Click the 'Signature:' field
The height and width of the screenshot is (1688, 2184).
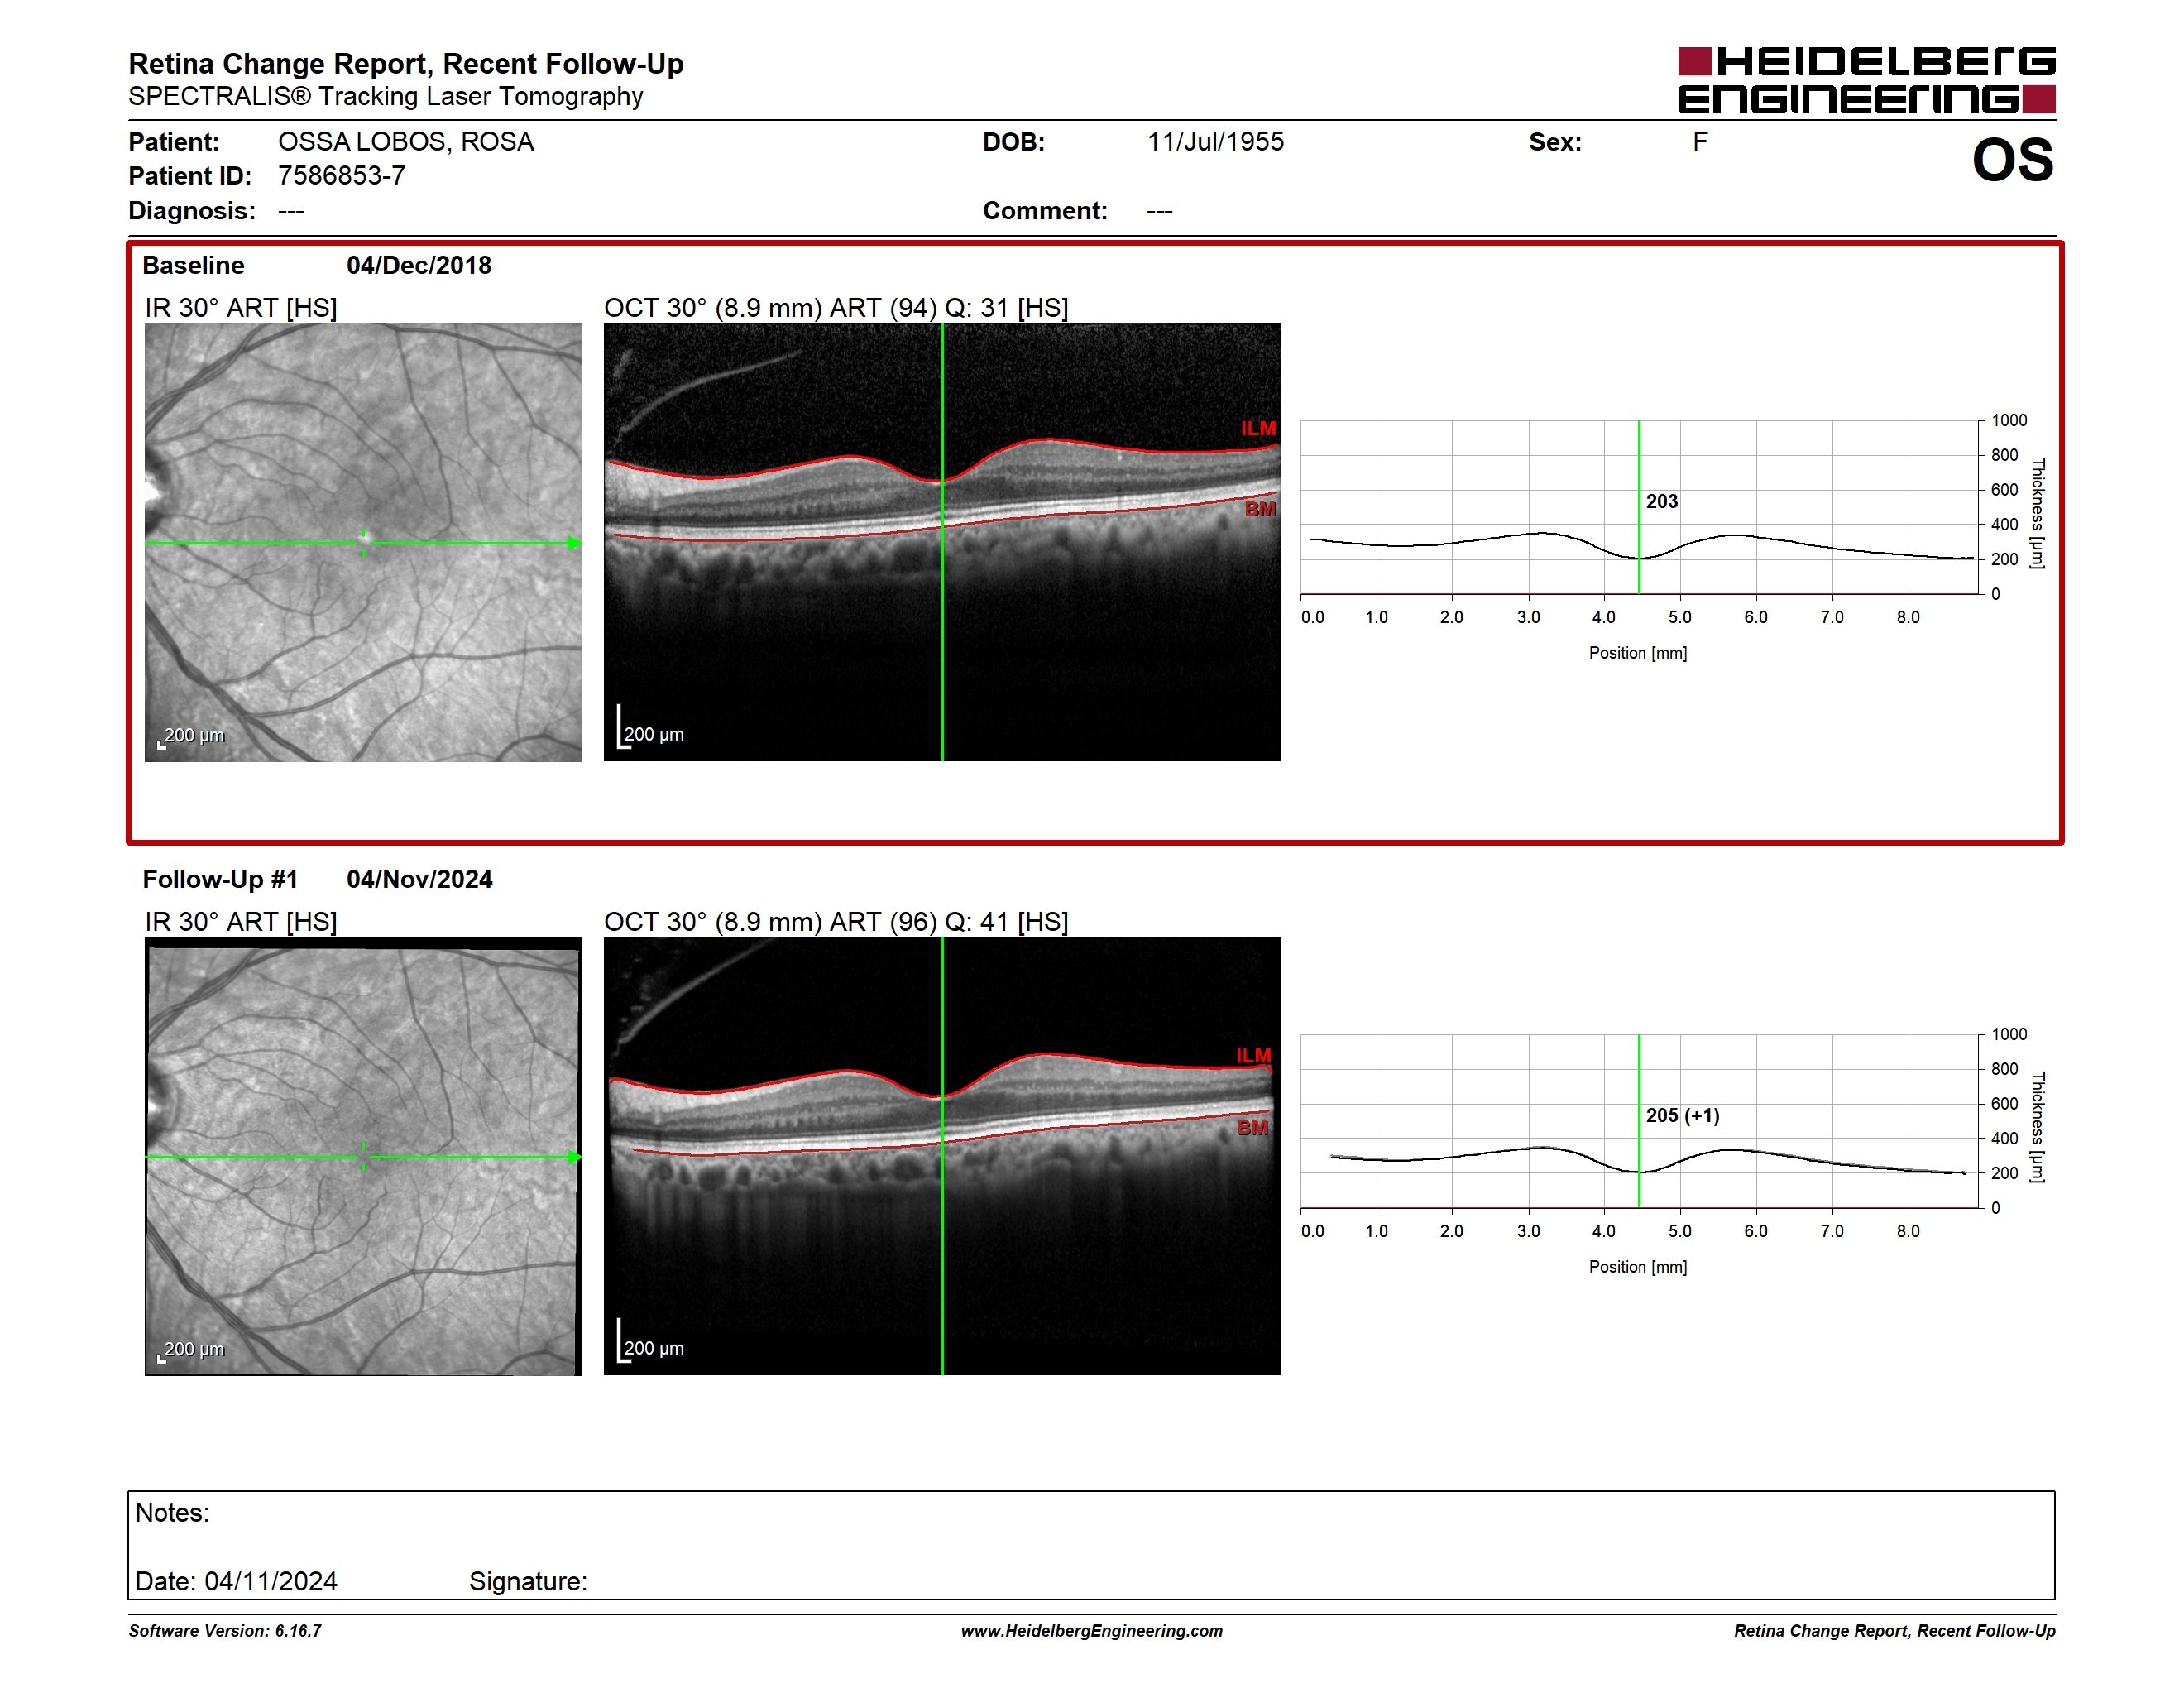point(528,1581)
